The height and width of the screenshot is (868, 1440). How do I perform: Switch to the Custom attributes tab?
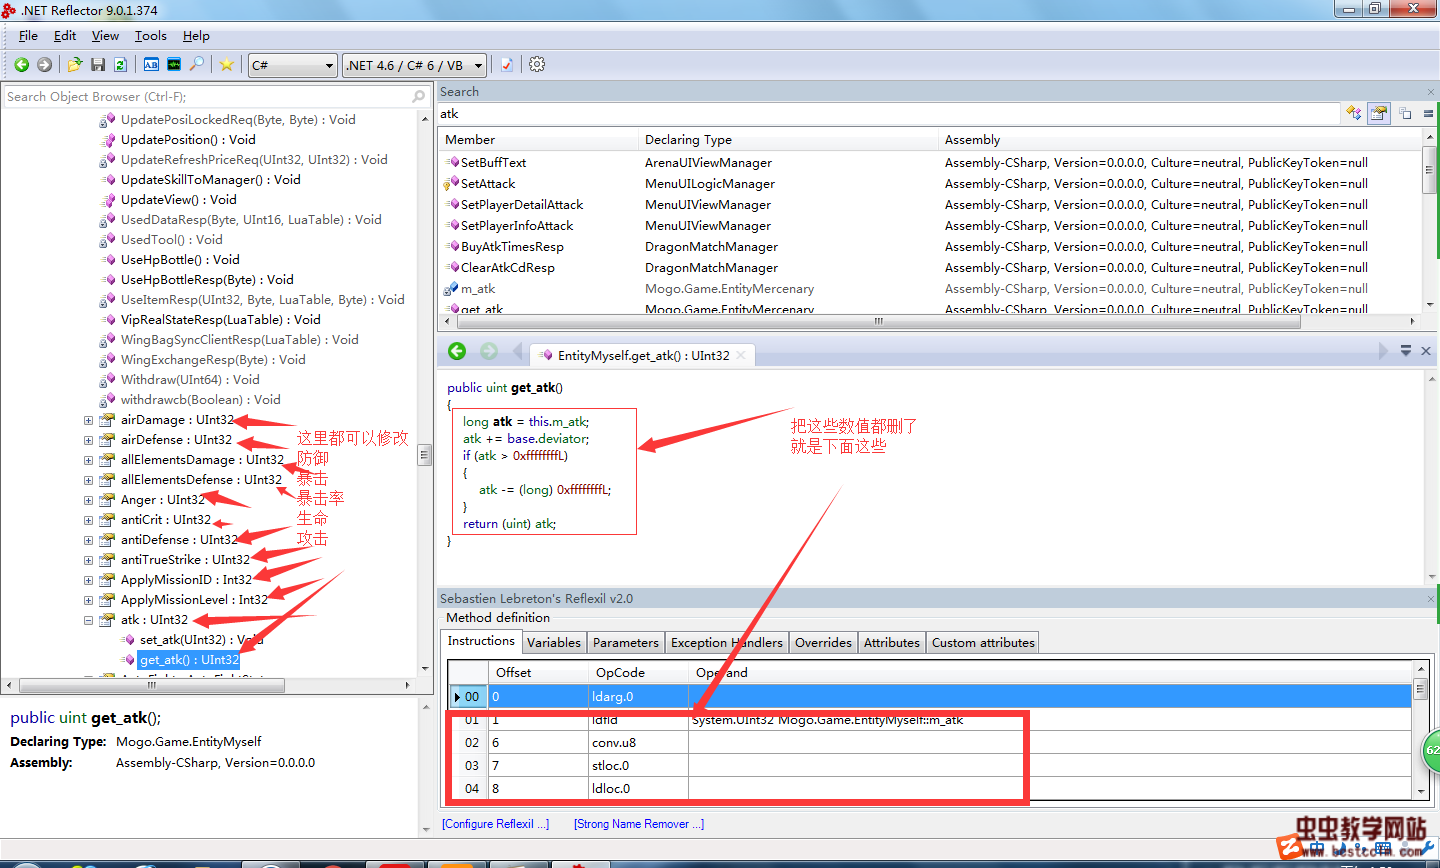click(983, 643)
